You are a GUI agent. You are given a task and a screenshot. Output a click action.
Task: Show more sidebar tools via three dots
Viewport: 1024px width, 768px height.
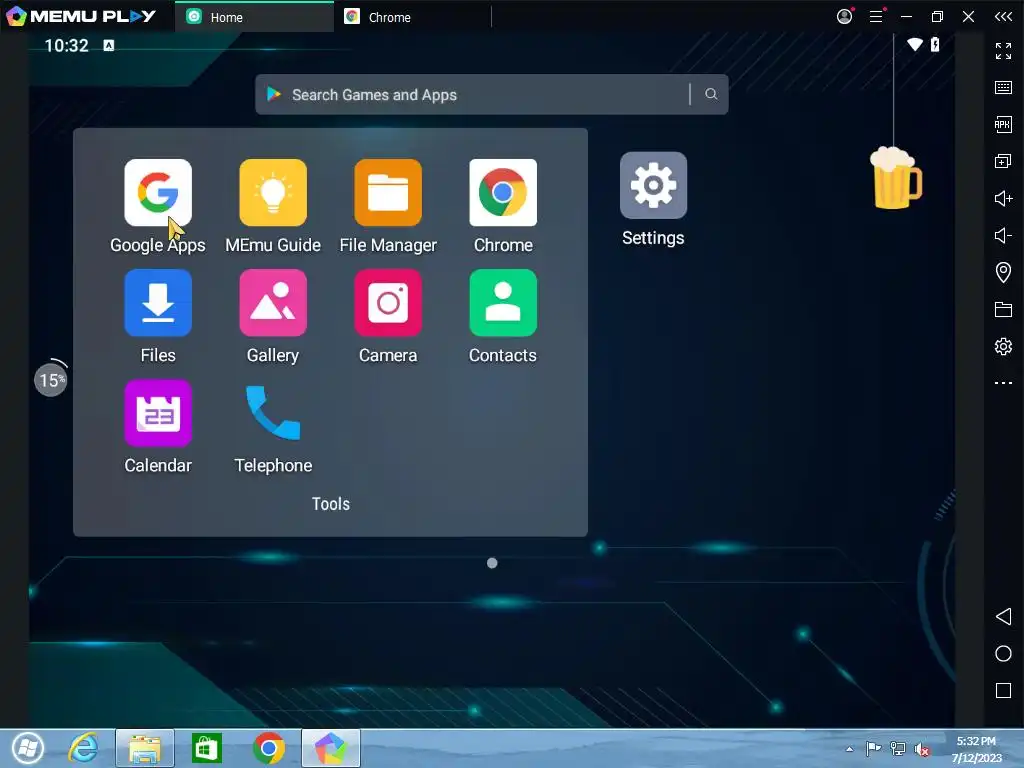click(1003, 383)
